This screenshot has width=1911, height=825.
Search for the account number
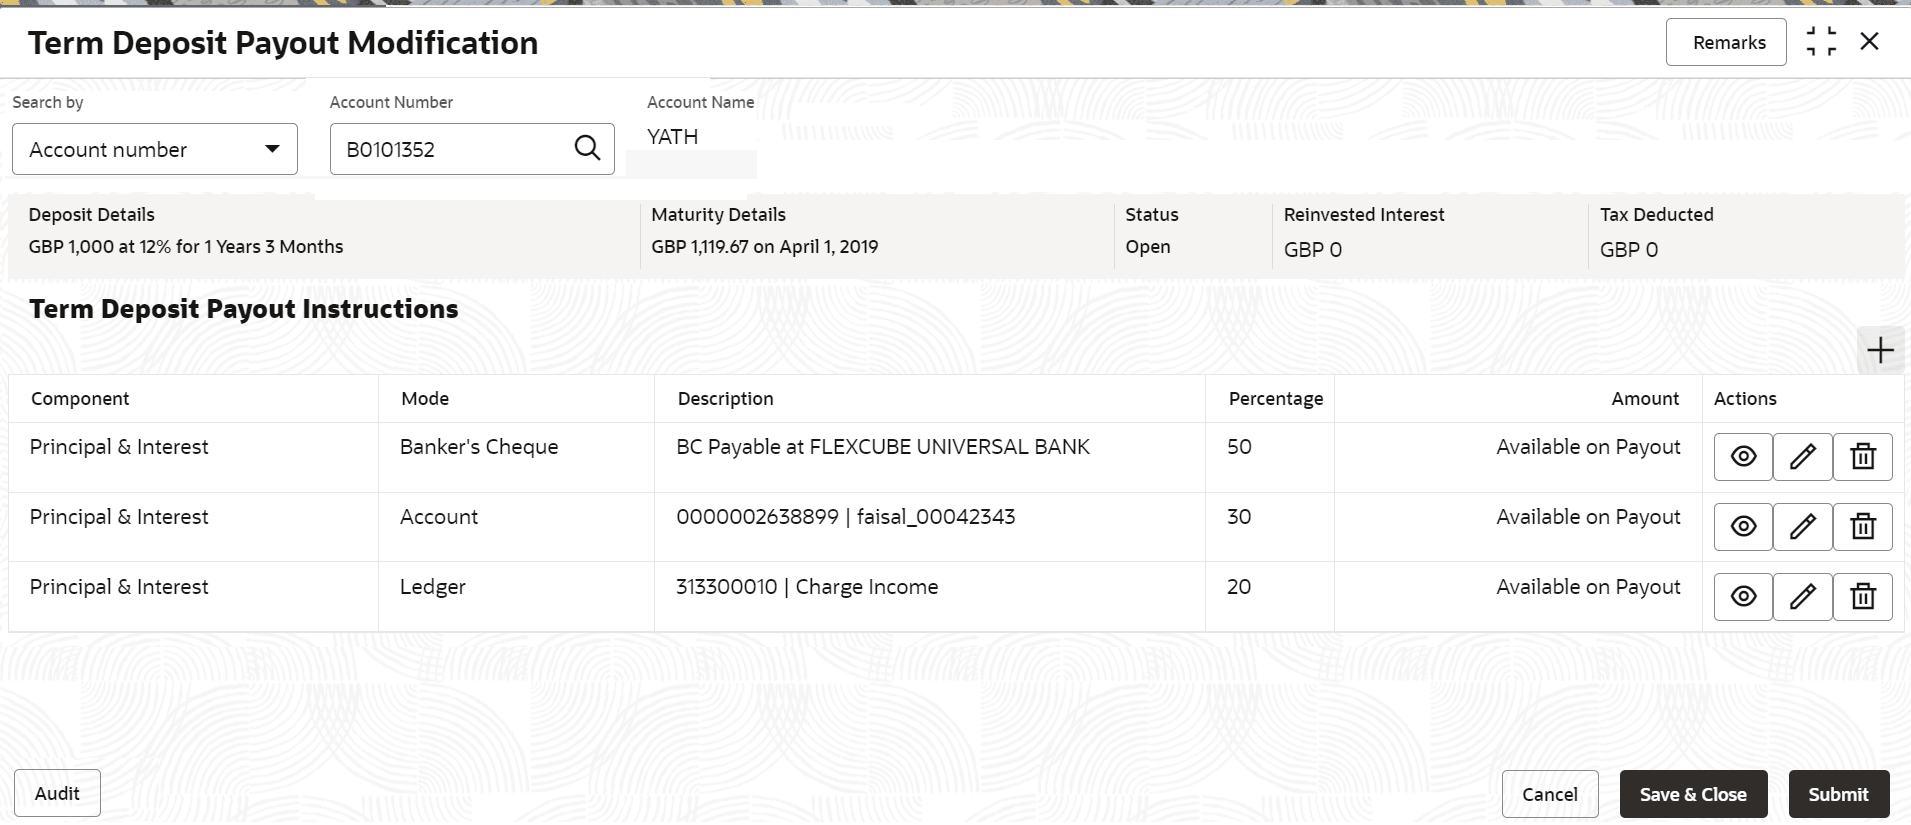587,149
